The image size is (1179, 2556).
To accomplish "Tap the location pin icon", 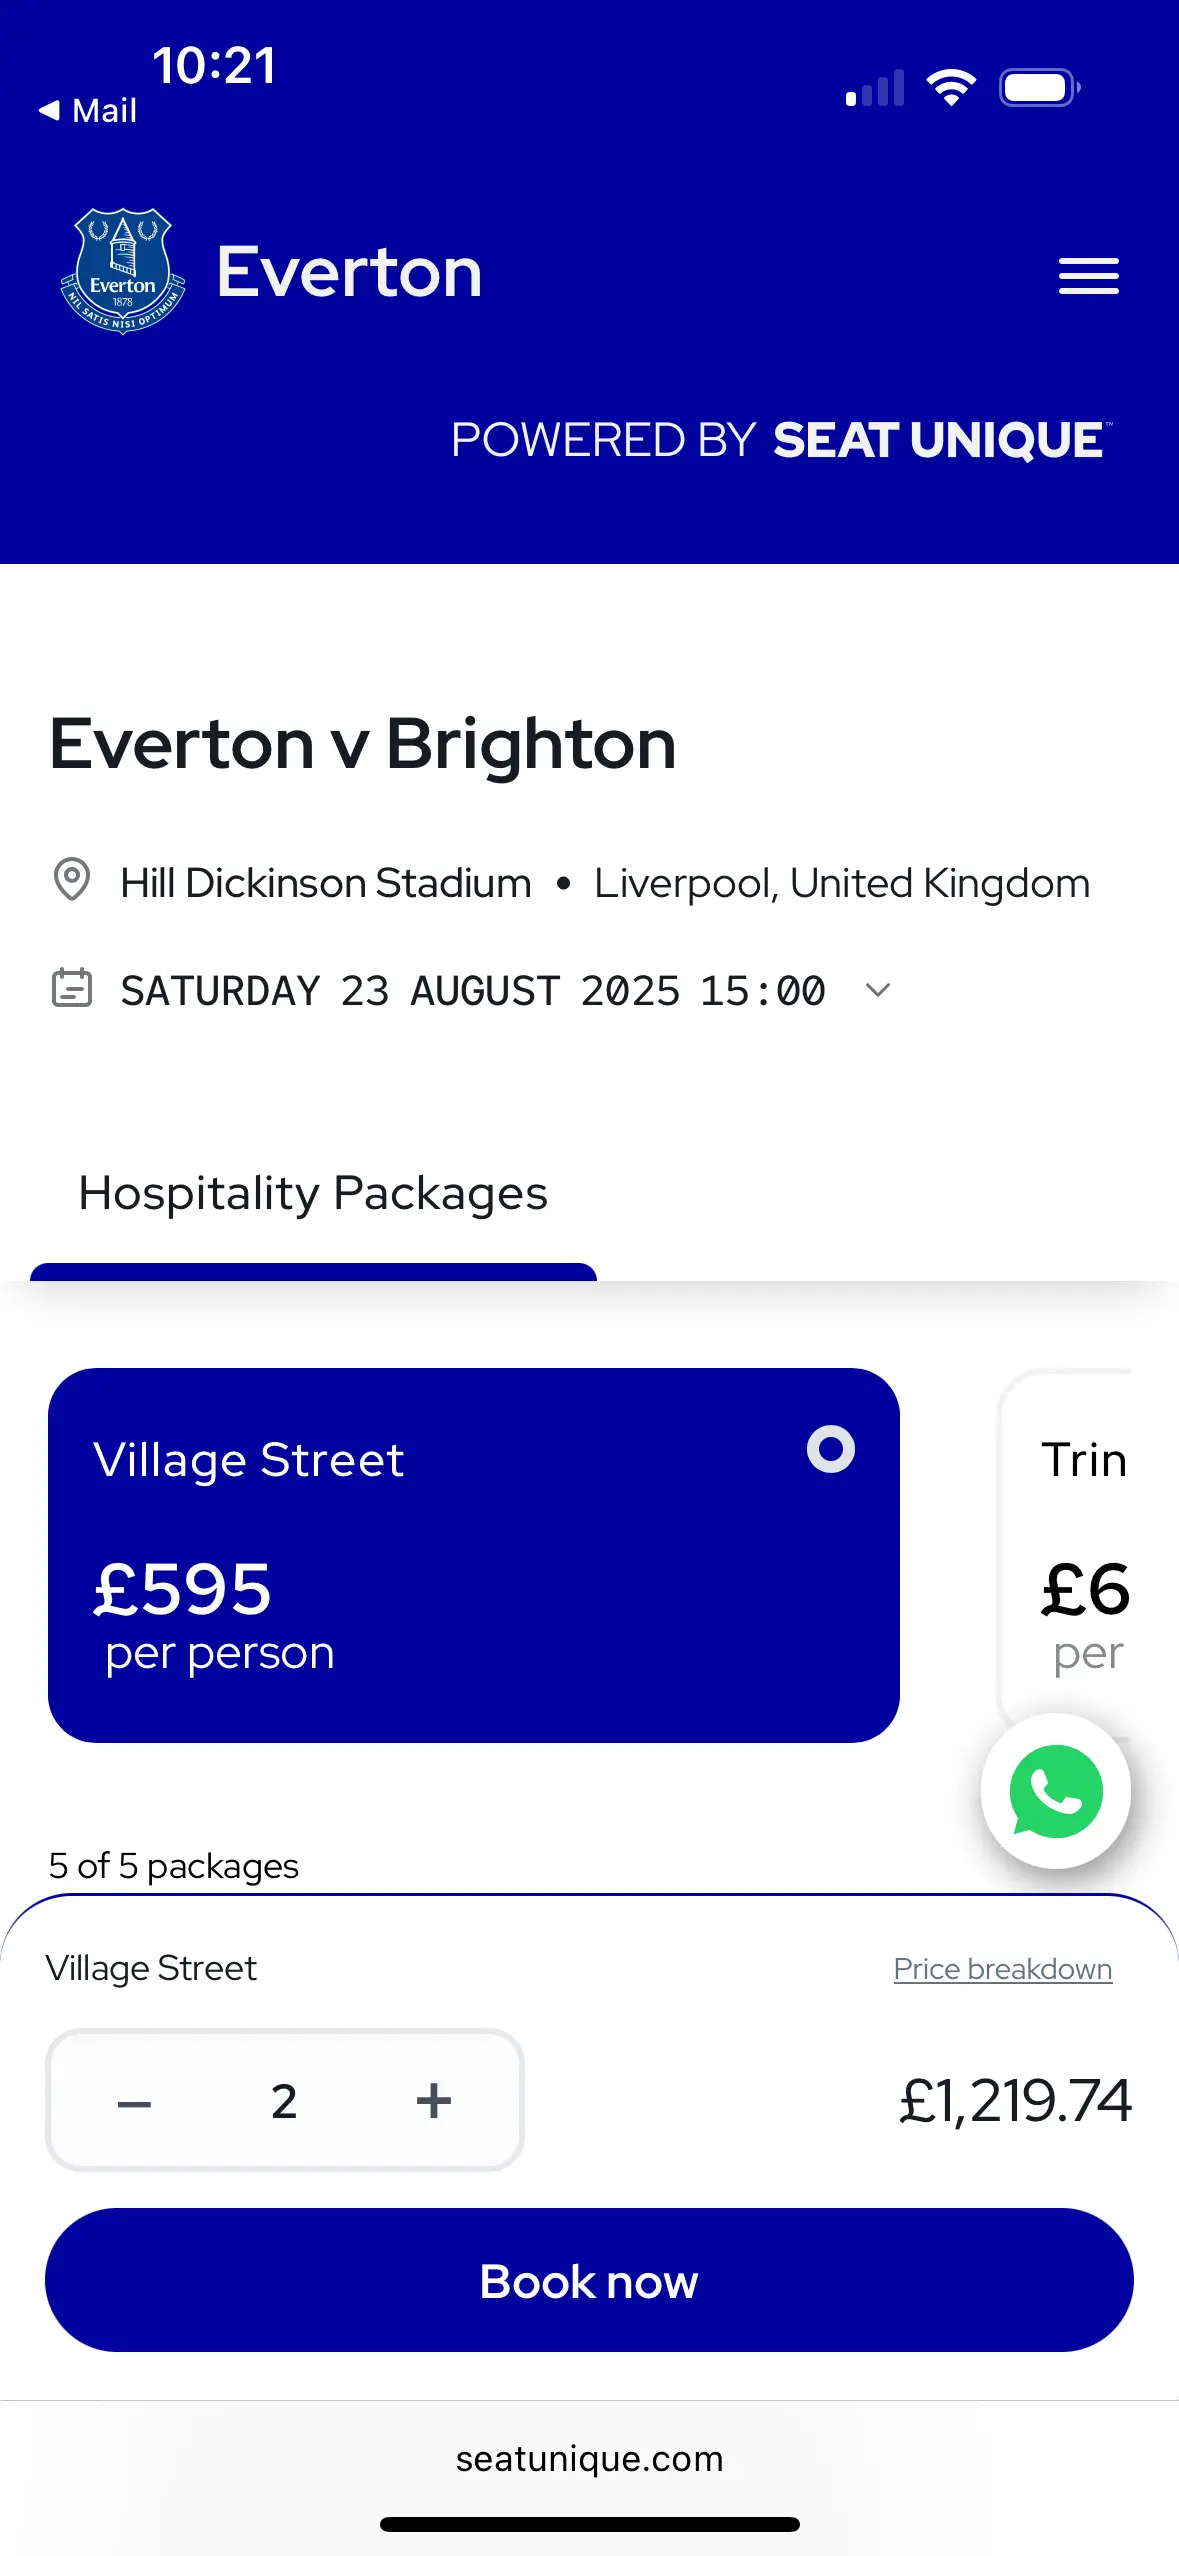I will (72, 880).
